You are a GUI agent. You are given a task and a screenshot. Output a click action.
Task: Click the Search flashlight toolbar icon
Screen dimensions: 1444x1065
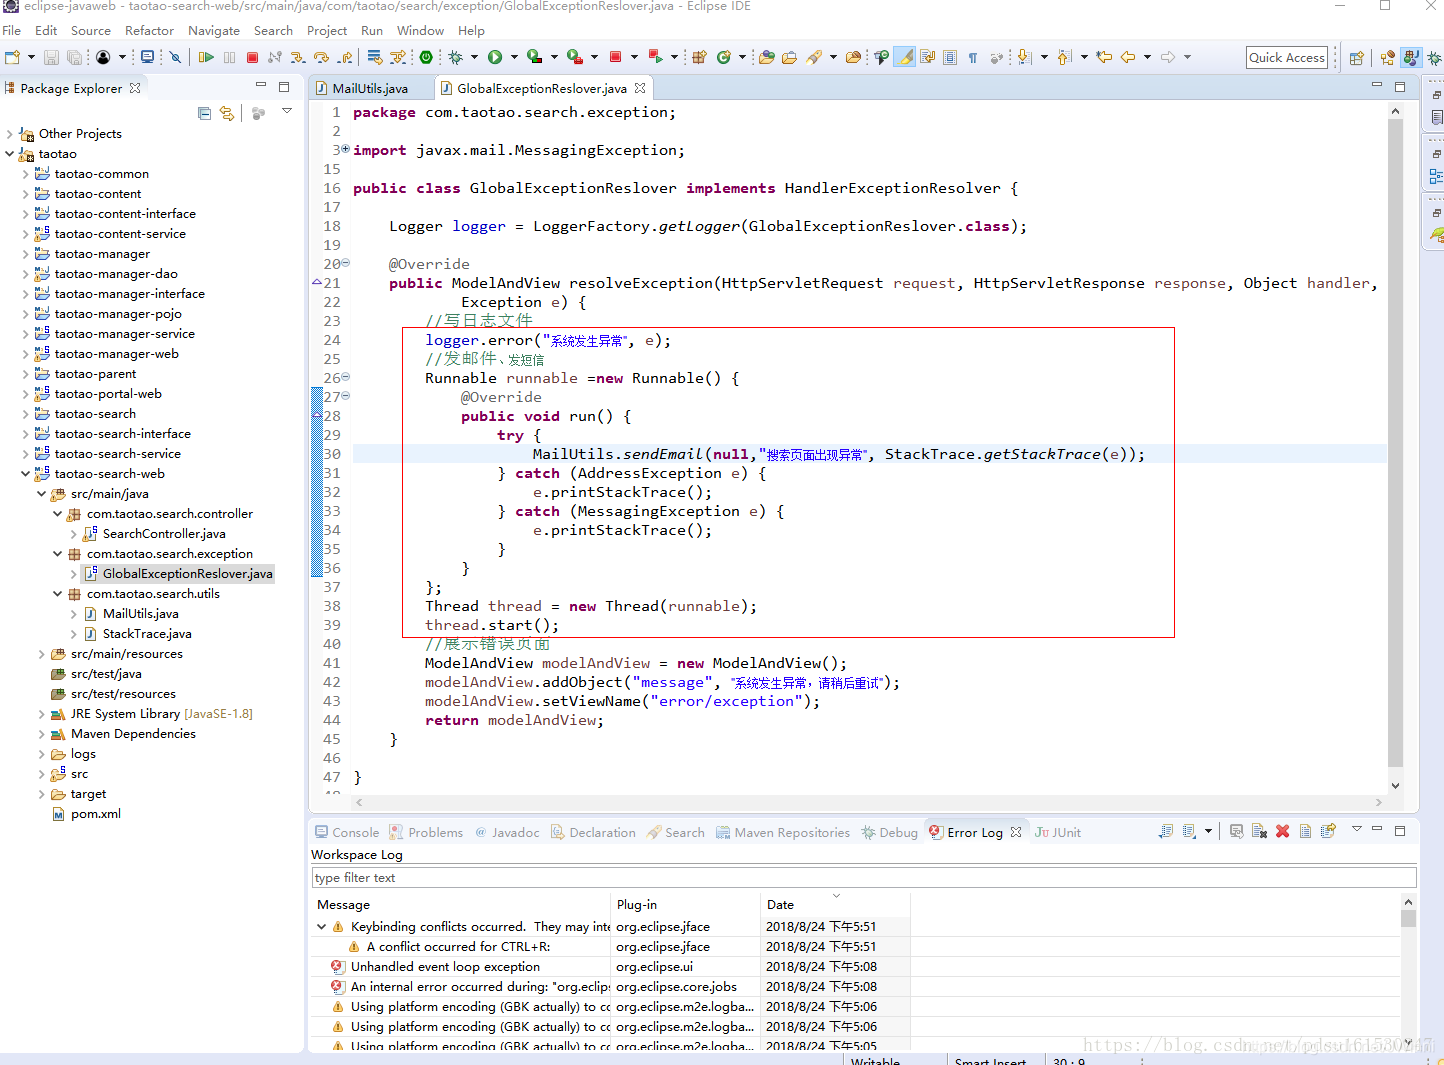pos(814,57)
